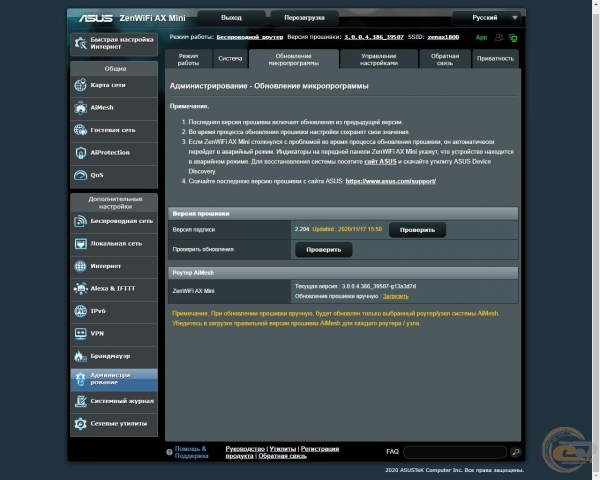Click the connected users icon in header
Image resolution: width=600 pixels, height=480 pixels.
[499, 38]
